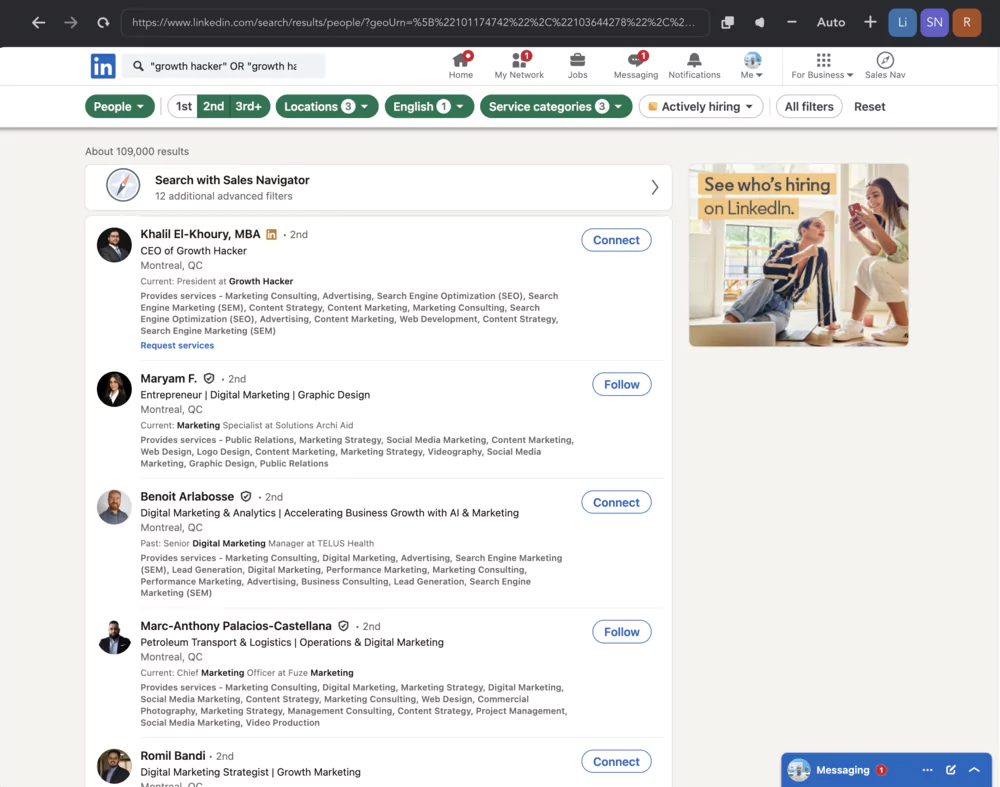Open Romil Bandi's profile name

pyautogui.click(x=173, y=756)
